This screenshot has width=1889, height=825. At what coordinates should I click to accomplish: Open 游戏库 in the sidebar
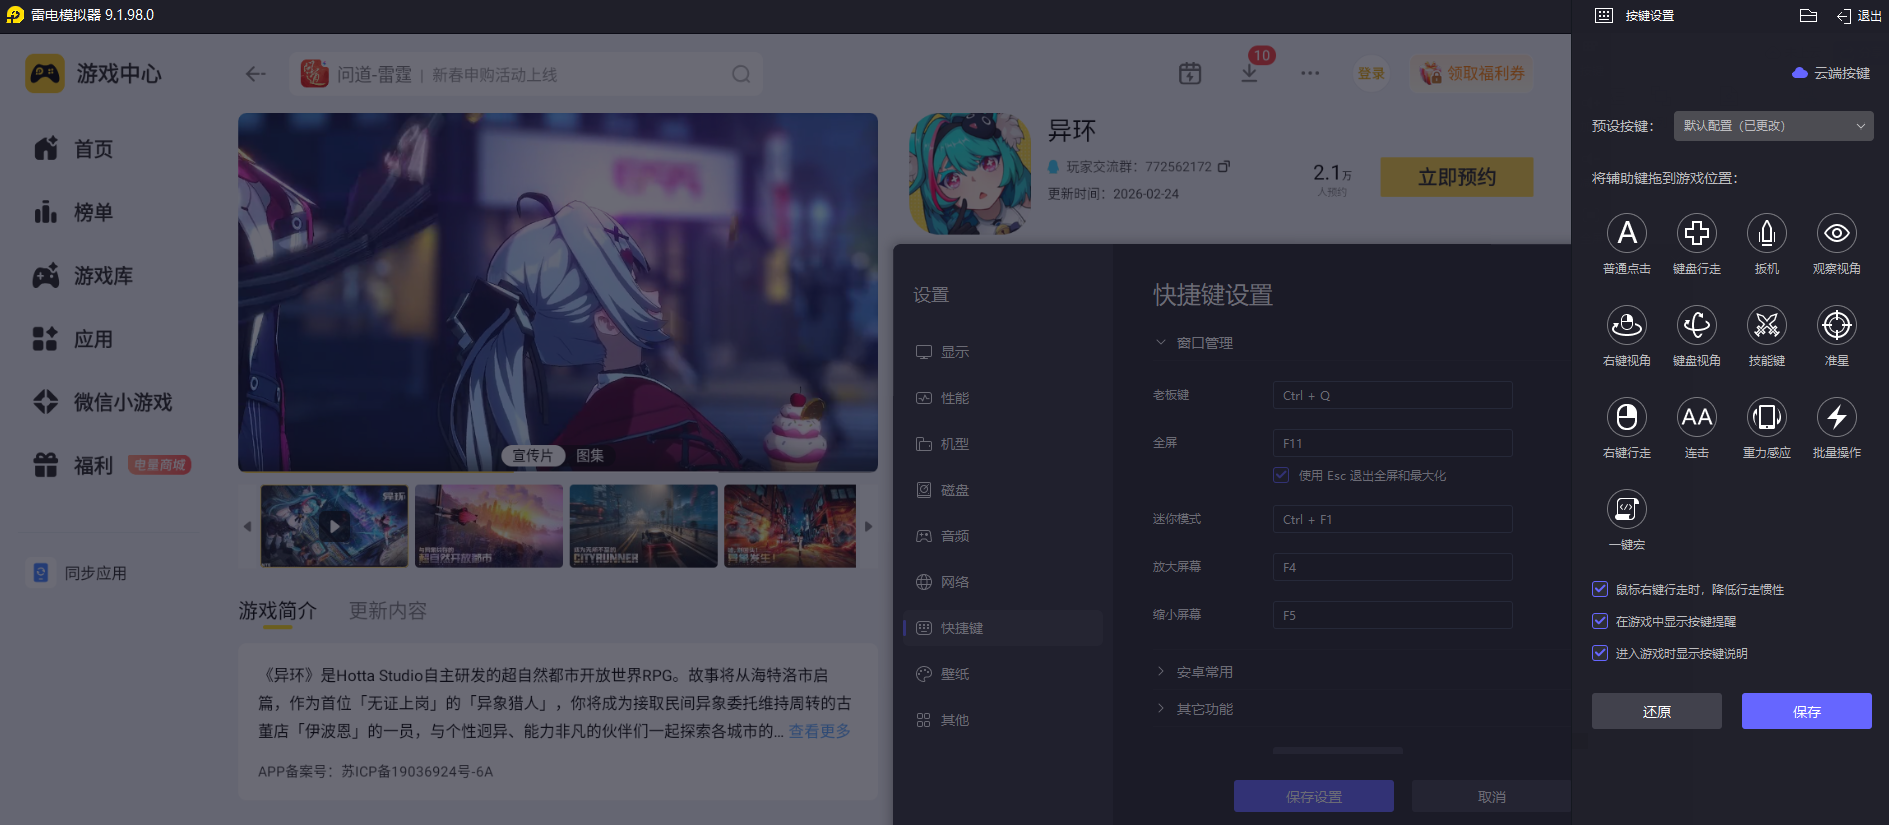coord(83,276)
